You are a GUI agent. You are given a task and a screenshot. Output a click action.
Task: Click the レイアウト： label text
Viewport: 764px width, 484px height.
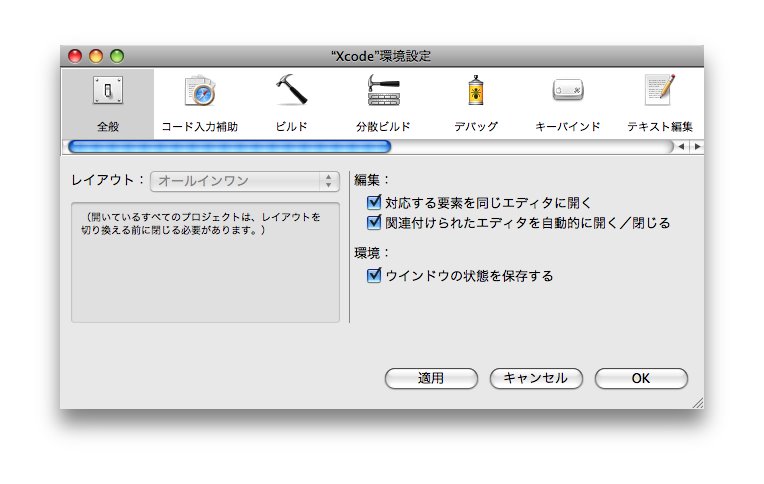(x=108, y=180)
